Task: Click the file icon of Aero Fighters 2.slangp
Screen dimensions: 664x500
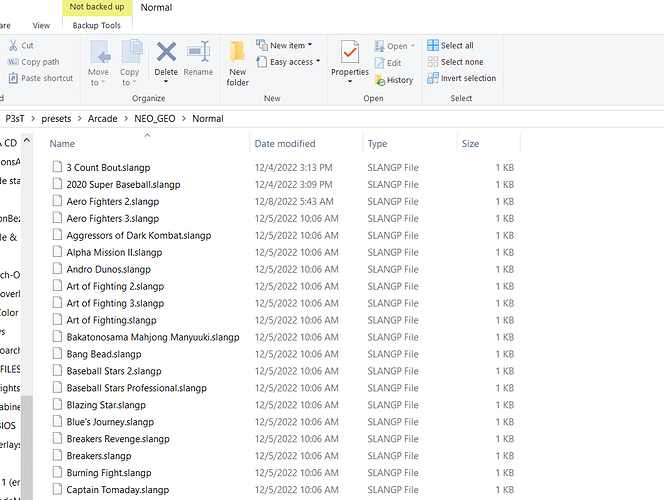Action: pos(57,201)
